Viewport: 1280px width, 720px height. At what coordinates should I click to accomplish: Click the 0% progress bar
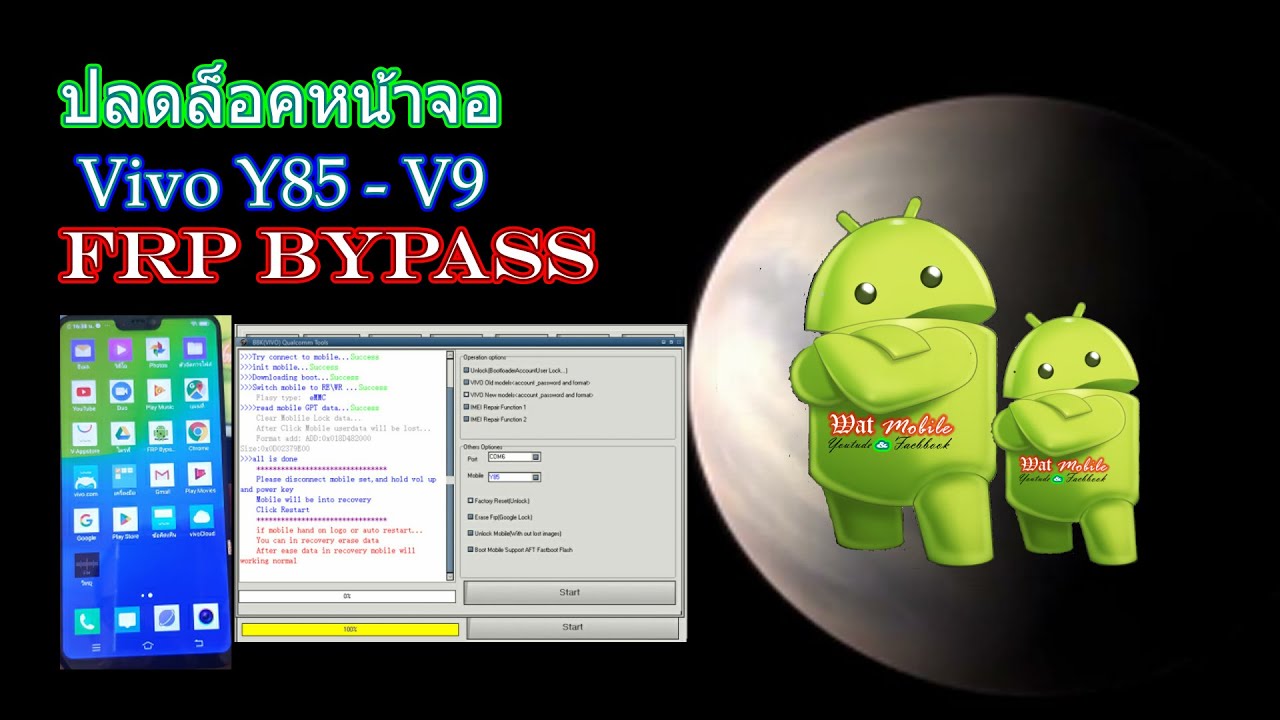click(346, 596)
